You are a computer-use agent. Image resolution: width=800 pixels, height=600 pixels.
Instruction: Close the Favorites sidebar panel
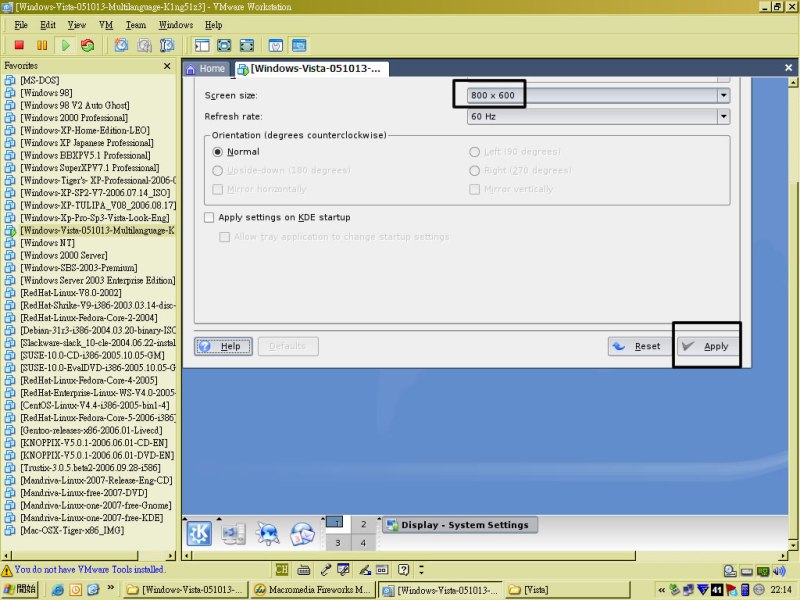point(167,66)
